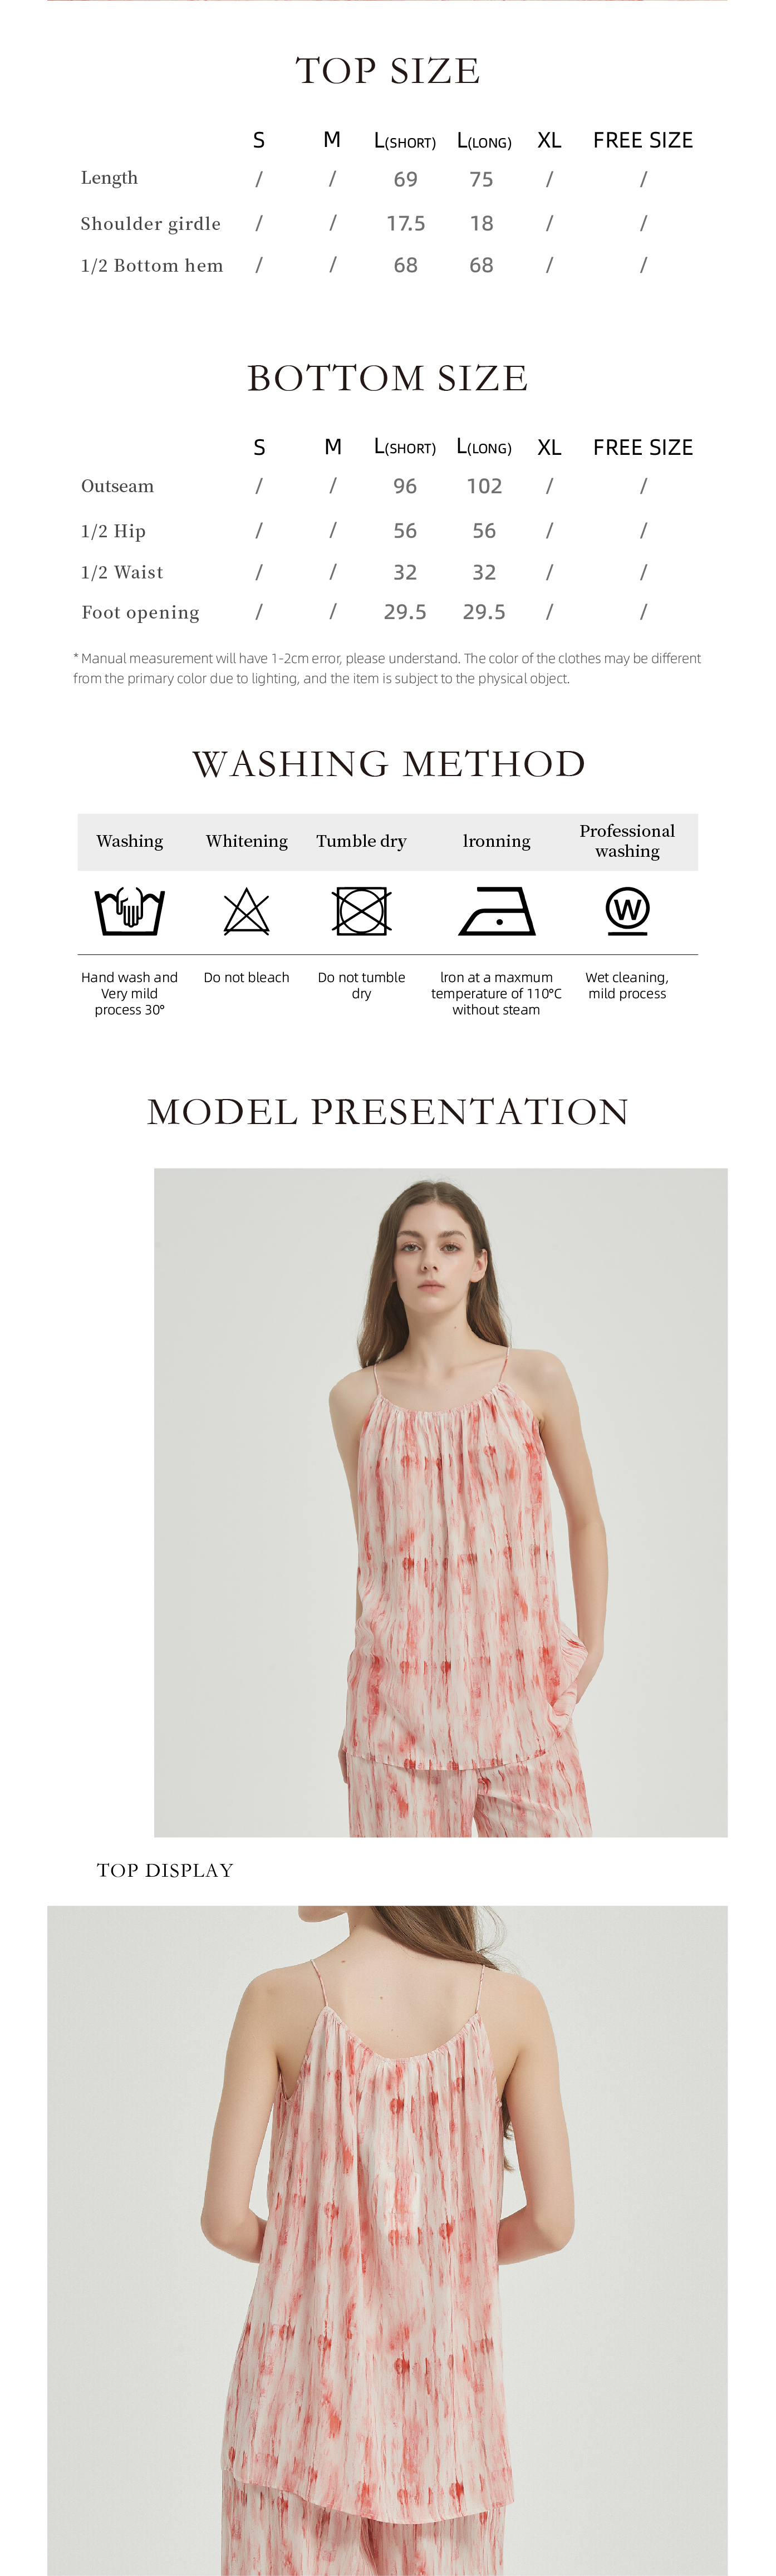The height and width of the screenshot is (2576, 776).
Task: Click the iron symbol icon
Action: coord(497,911)
